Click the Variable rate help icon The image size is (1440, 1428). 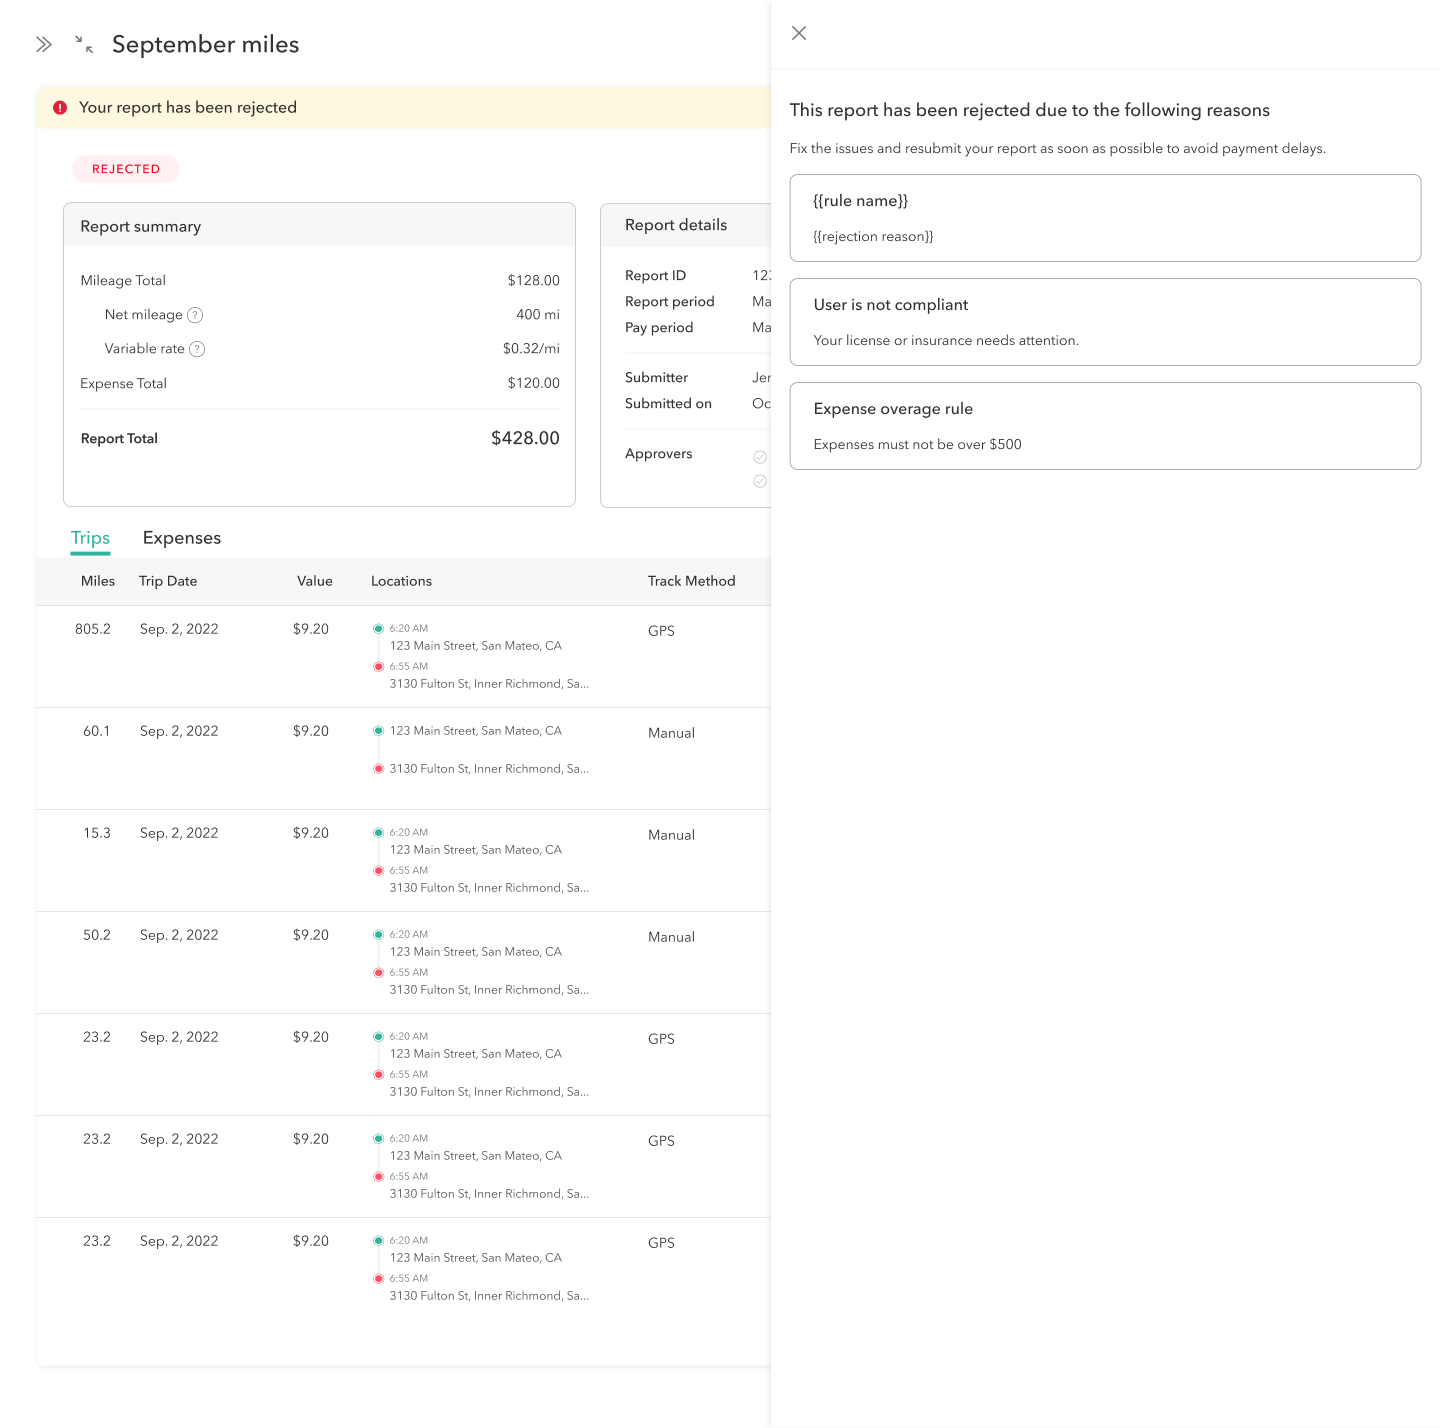pos(198,349)
